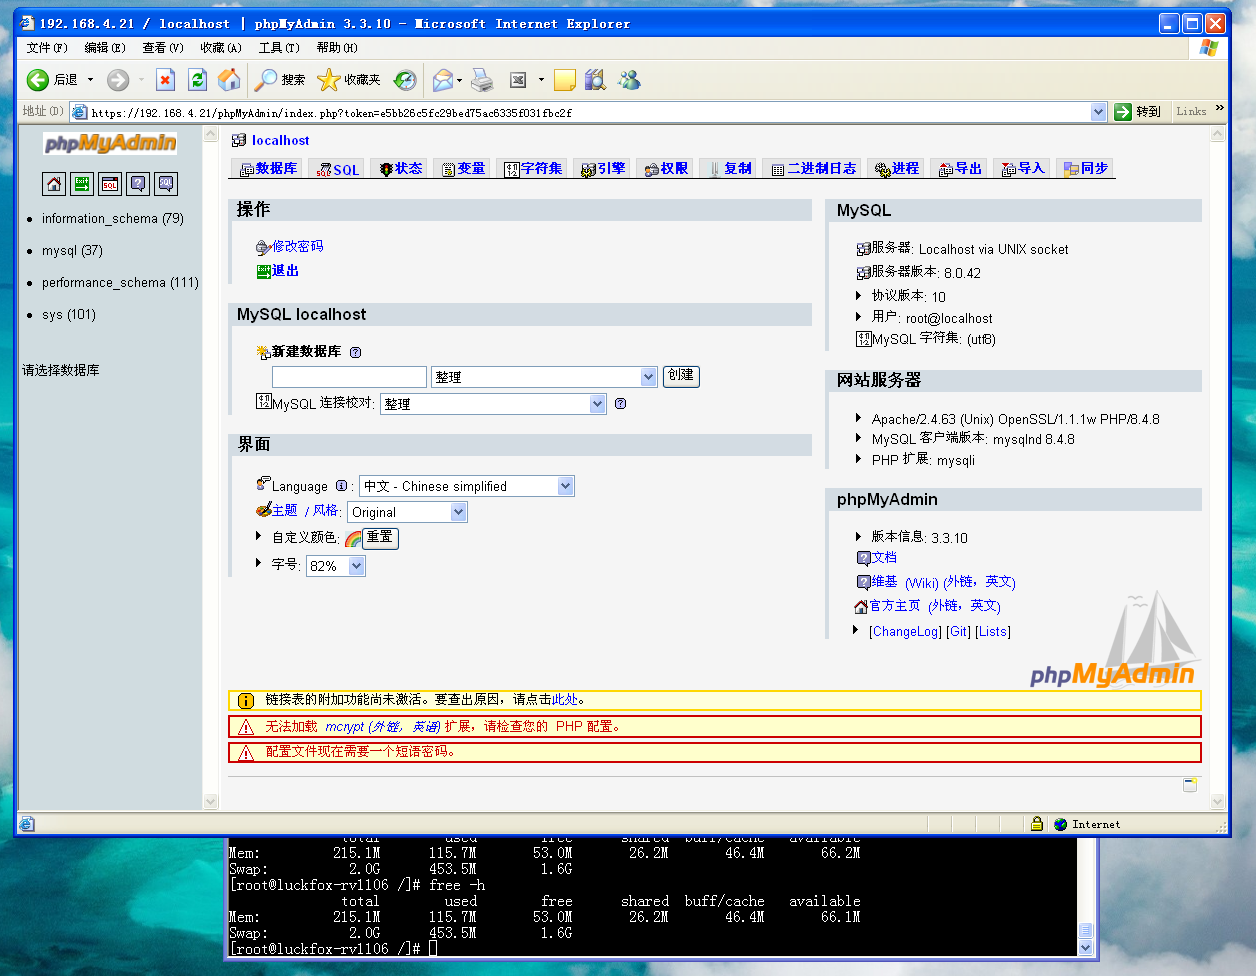1256x976 pixels.
Task: Click the small icon at bottom right of page
Action: coord(1190,785)
